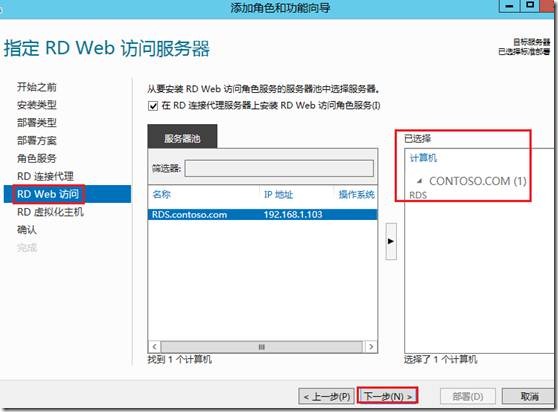Go to 安装类型 wizard step
Image resolution: width=558 pixels, height=412 pixels.
pos(37,105)
